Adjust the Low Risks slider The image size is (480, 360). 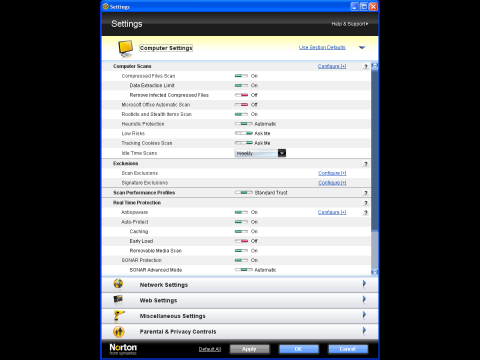point(244,134)
